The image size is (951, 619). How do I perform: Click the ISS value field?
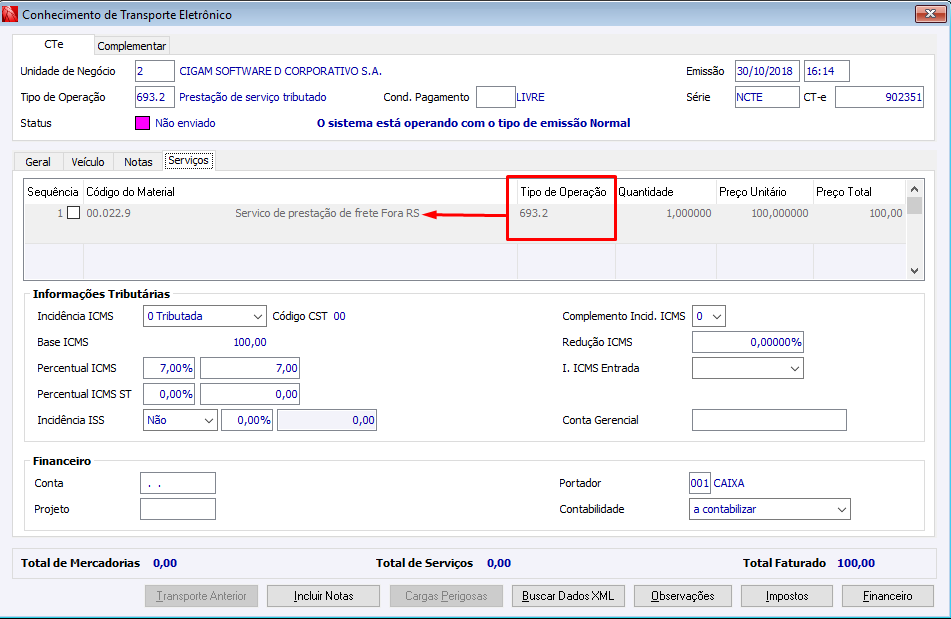[x=327, y=420]
